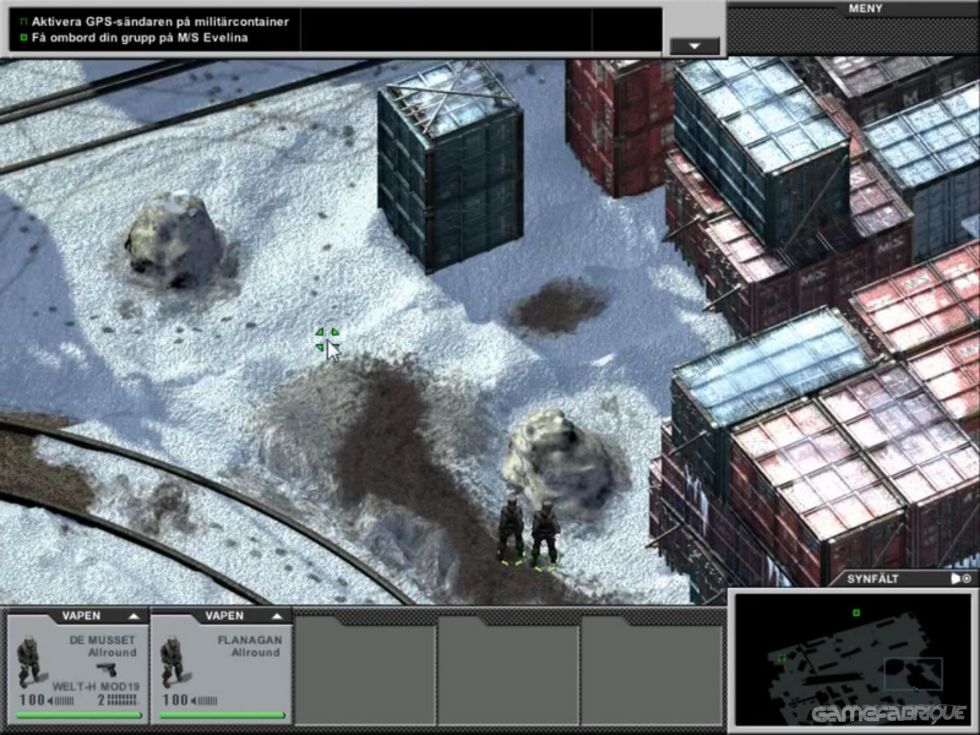This screenshot has height=735, width=980.
Task: Click the checkbox beside 'Få ombord din grupp'
Action: [24, 38]
